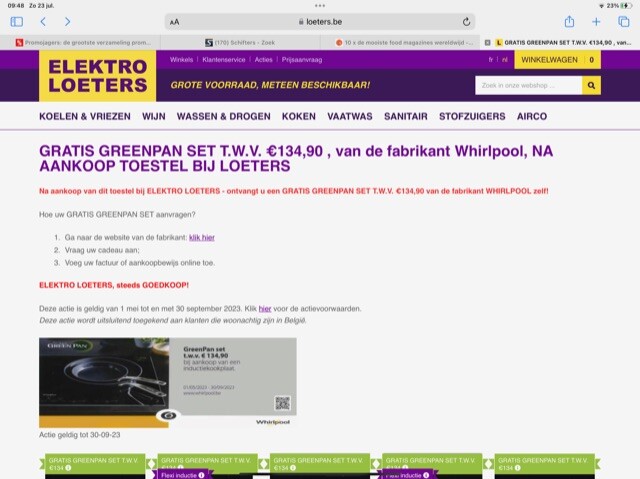Open the 'hier' actievoorwaarden link
This screenshot has height=479, width=640.
(265, 309)
